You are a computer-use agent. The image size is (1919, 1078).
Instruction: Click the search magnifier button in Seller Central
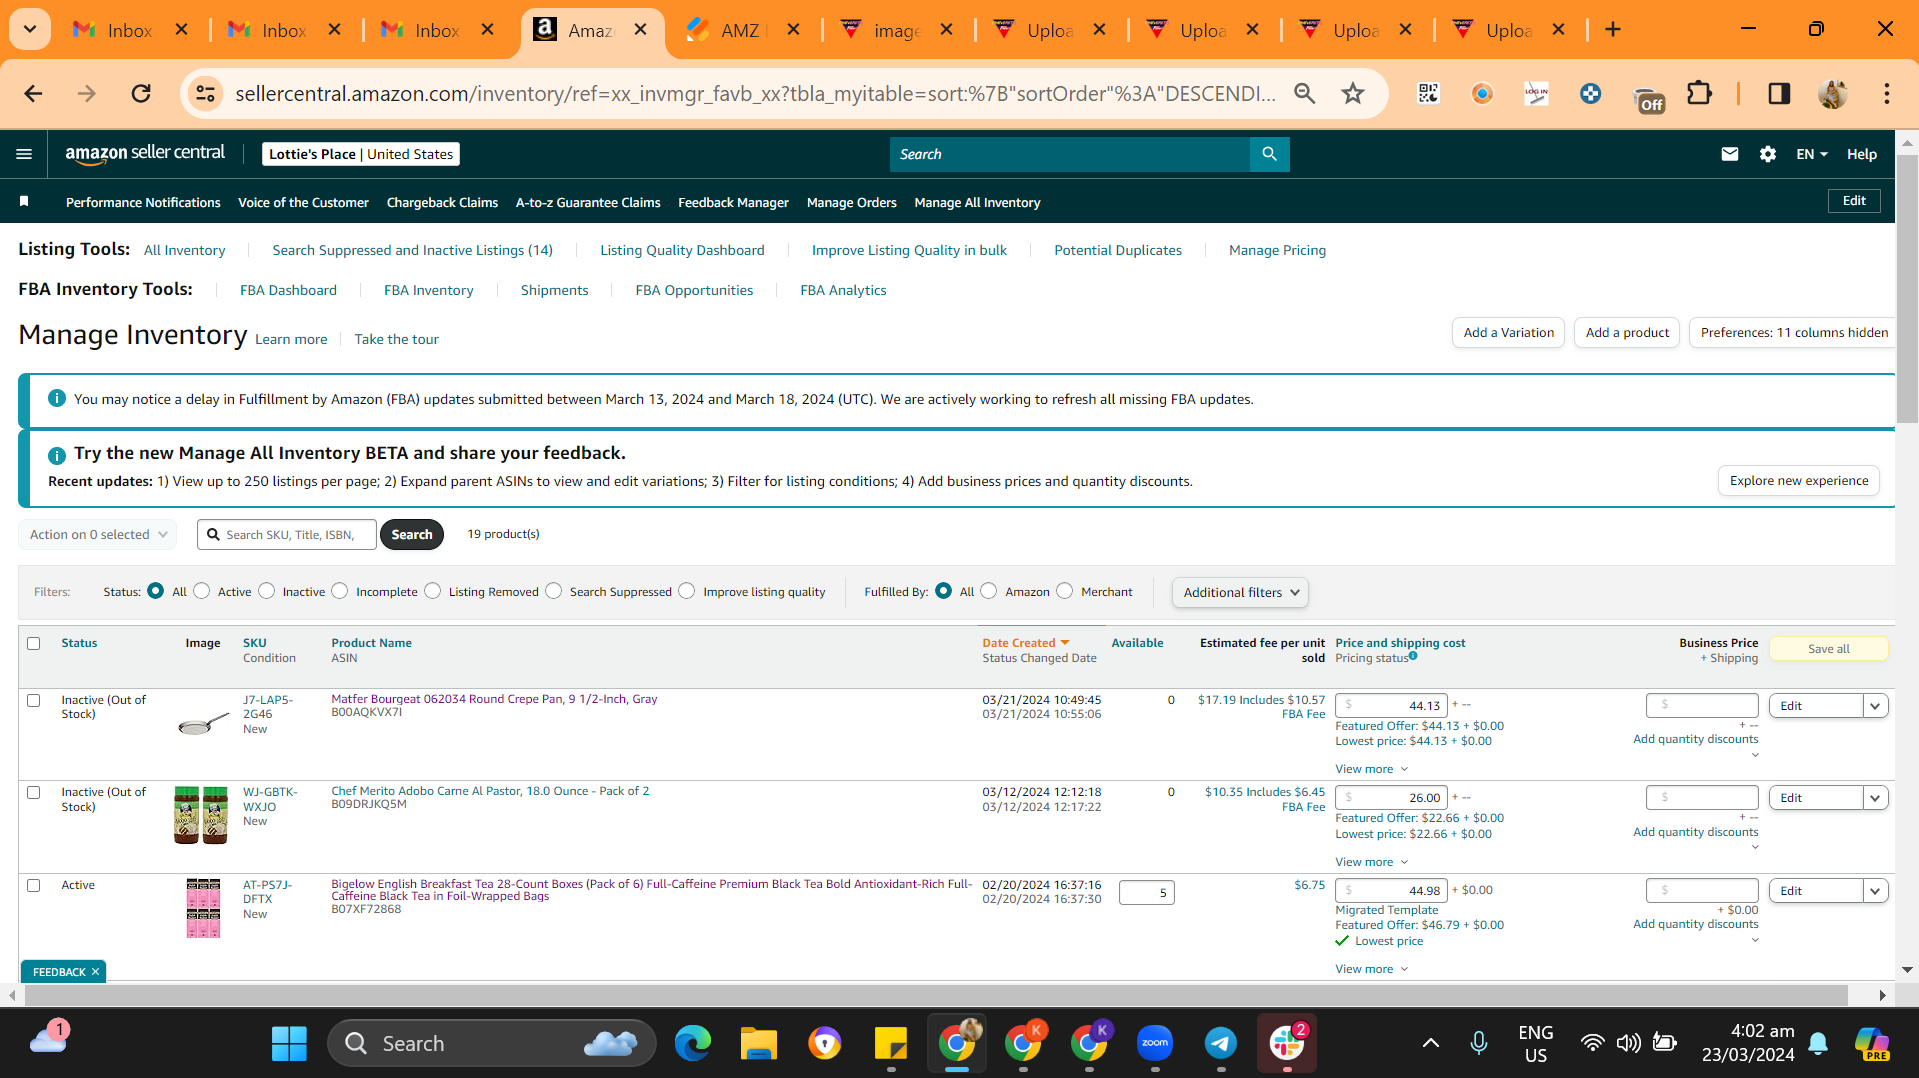pos(1269,154)
